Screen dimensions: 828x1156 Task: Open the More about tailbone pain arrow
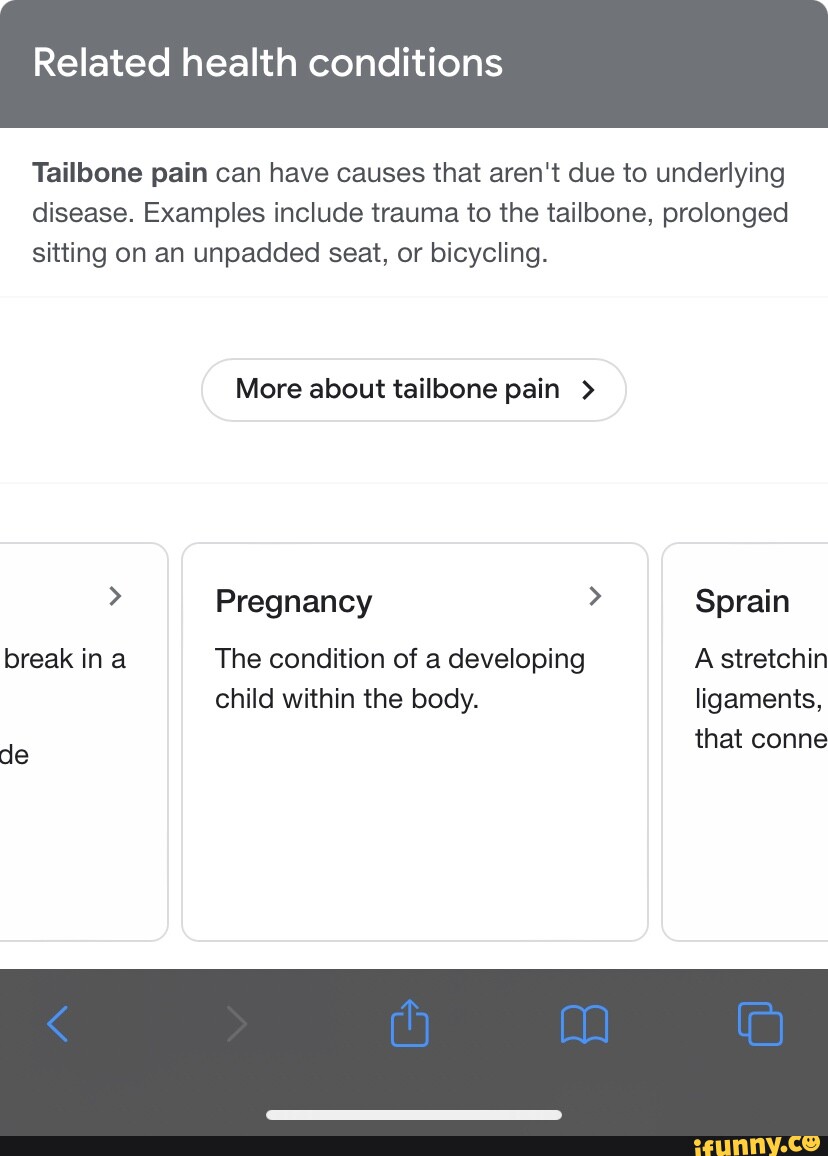tap(588, 390)
